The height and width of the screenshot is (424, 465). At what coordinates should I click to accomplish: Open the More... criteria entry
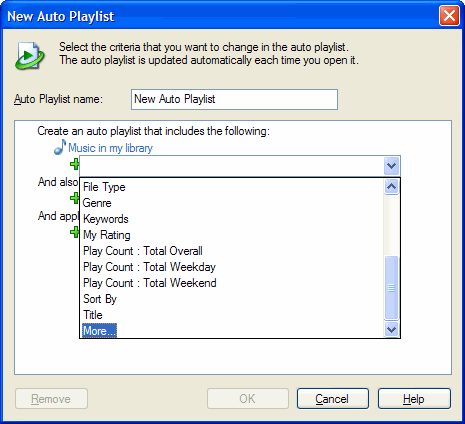tap(99, 331)
